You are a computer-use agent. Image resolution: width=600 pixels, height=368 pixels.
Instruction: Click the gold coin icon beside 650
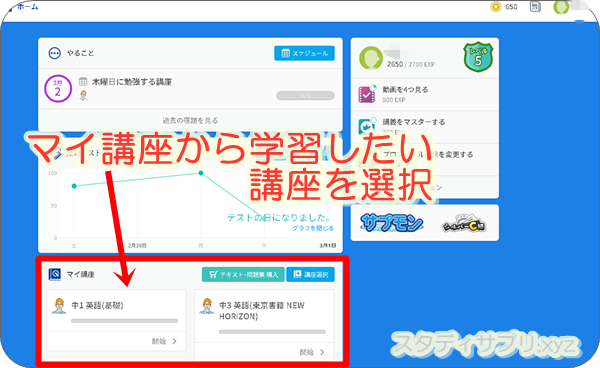coord(496,7)
